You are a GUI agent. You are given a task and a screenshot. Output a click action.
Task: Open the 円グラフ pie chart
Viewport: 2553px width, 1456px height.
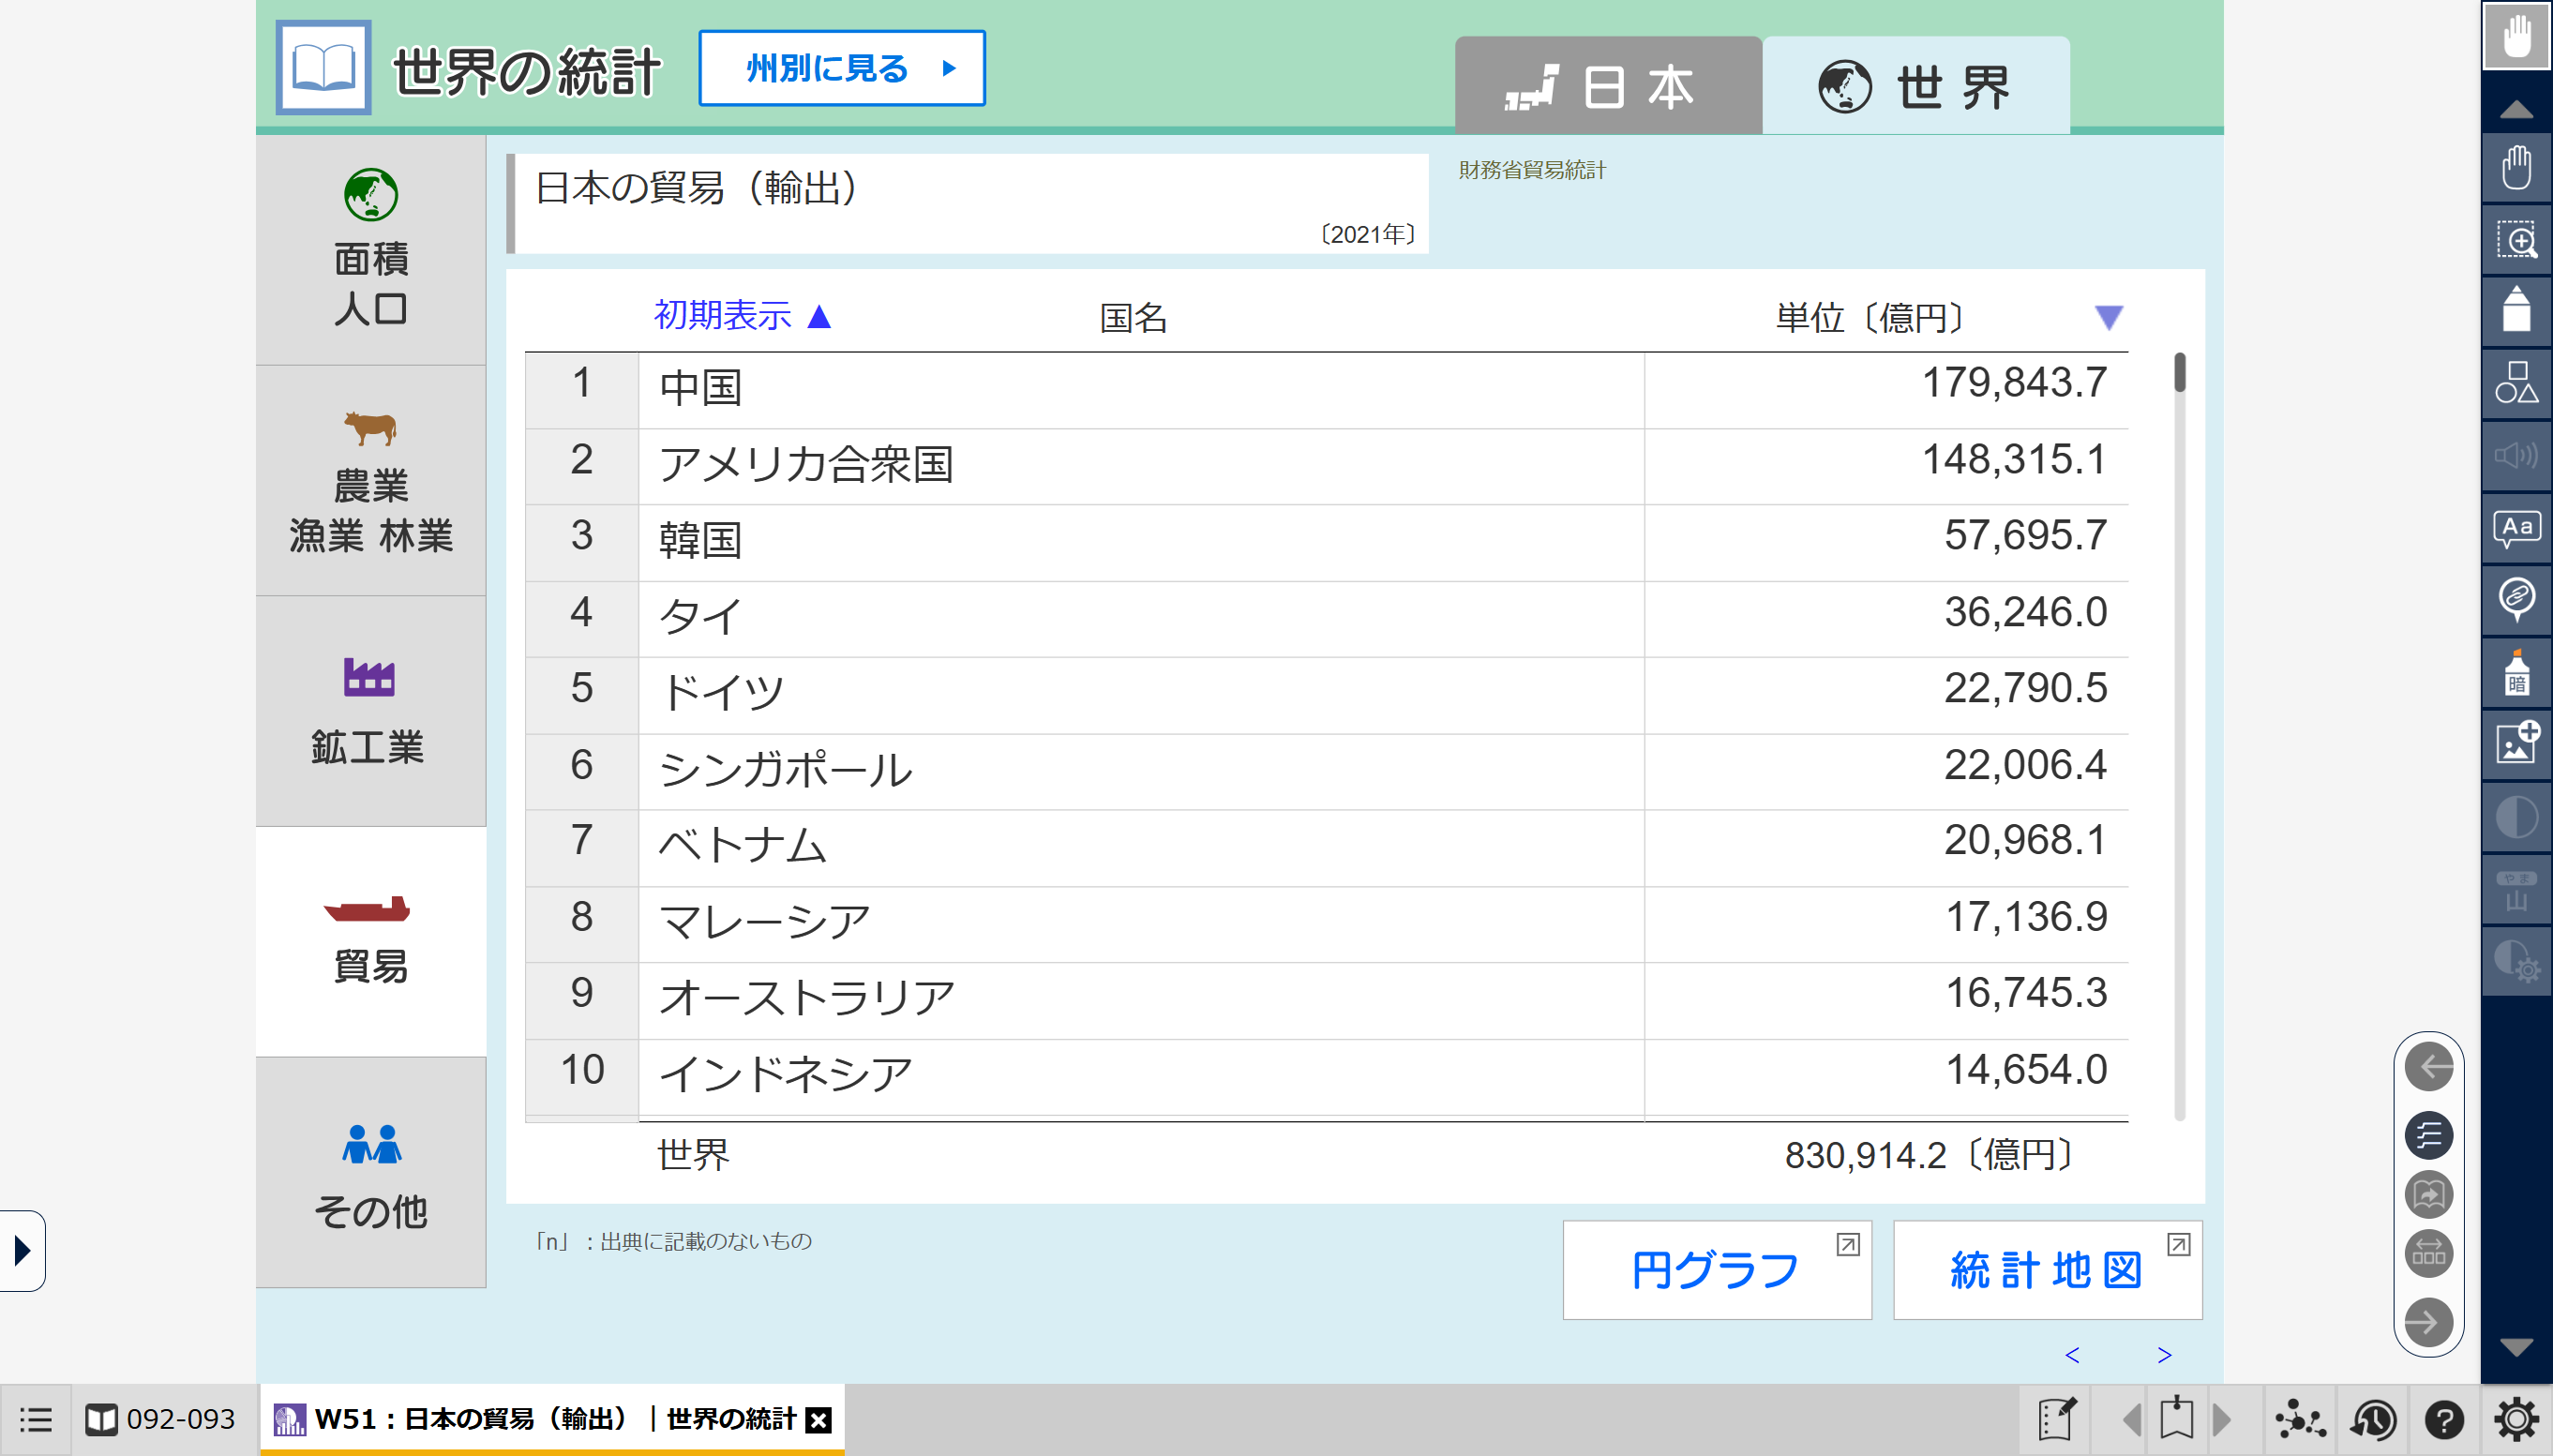1716,1270
